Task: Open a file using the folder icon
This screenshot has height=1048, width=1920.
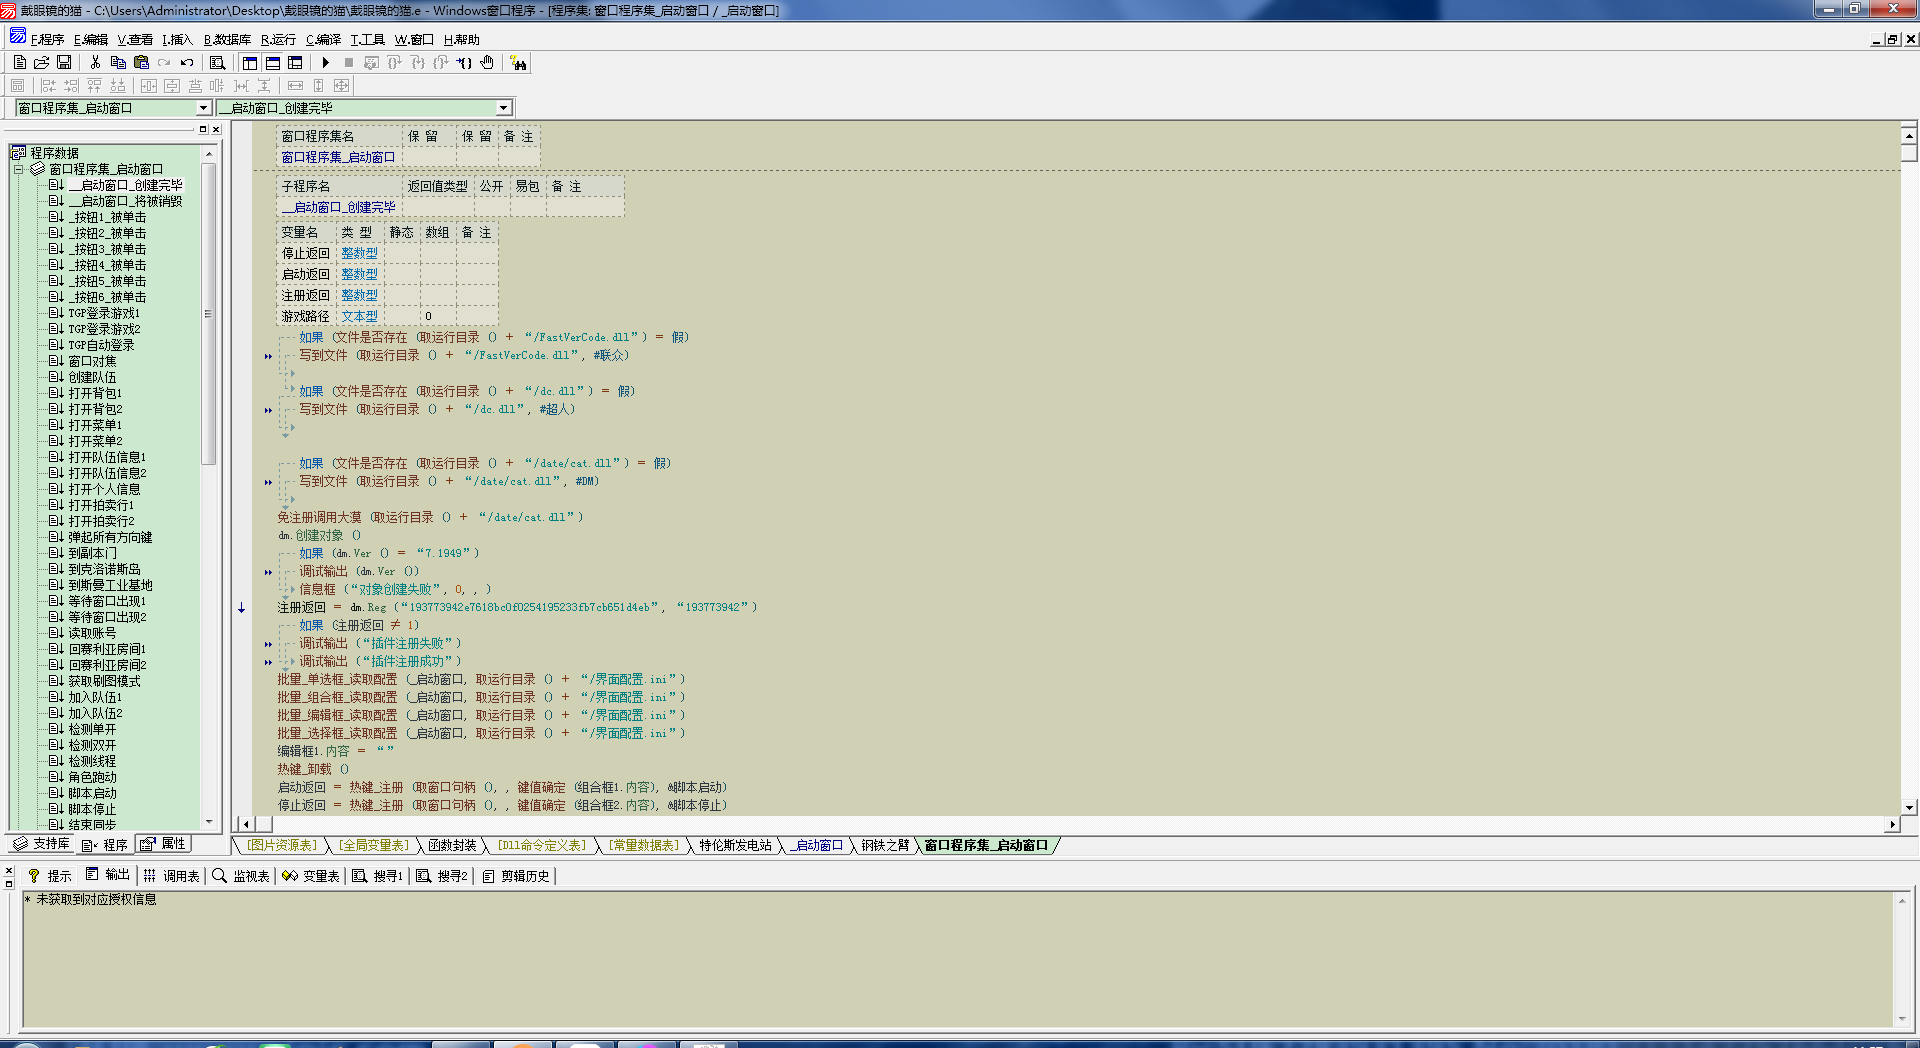Action: [x=42, y=62]
